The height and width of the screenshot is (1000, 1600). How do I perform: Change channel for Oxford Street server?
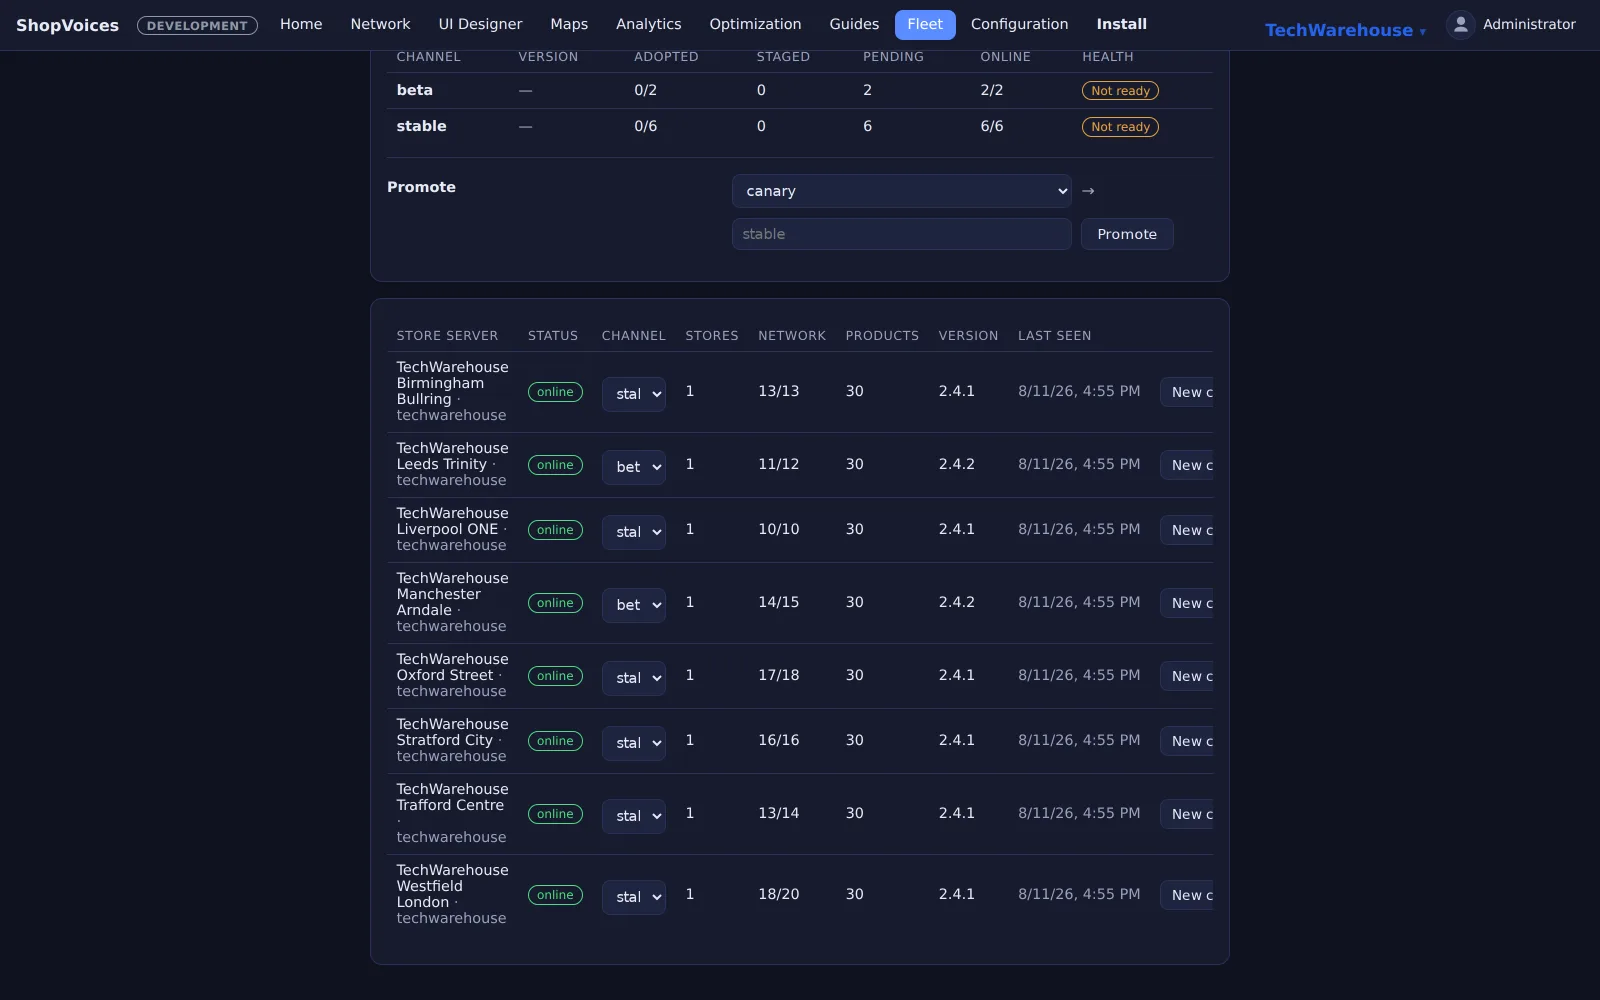634,678
